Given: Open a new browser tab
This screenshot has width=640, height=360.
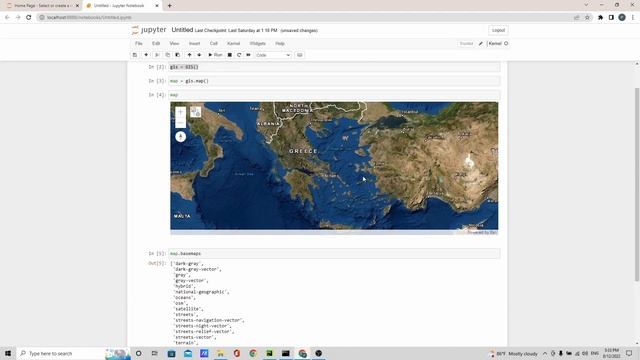Looking at the screenshot, I should [169, 6].
